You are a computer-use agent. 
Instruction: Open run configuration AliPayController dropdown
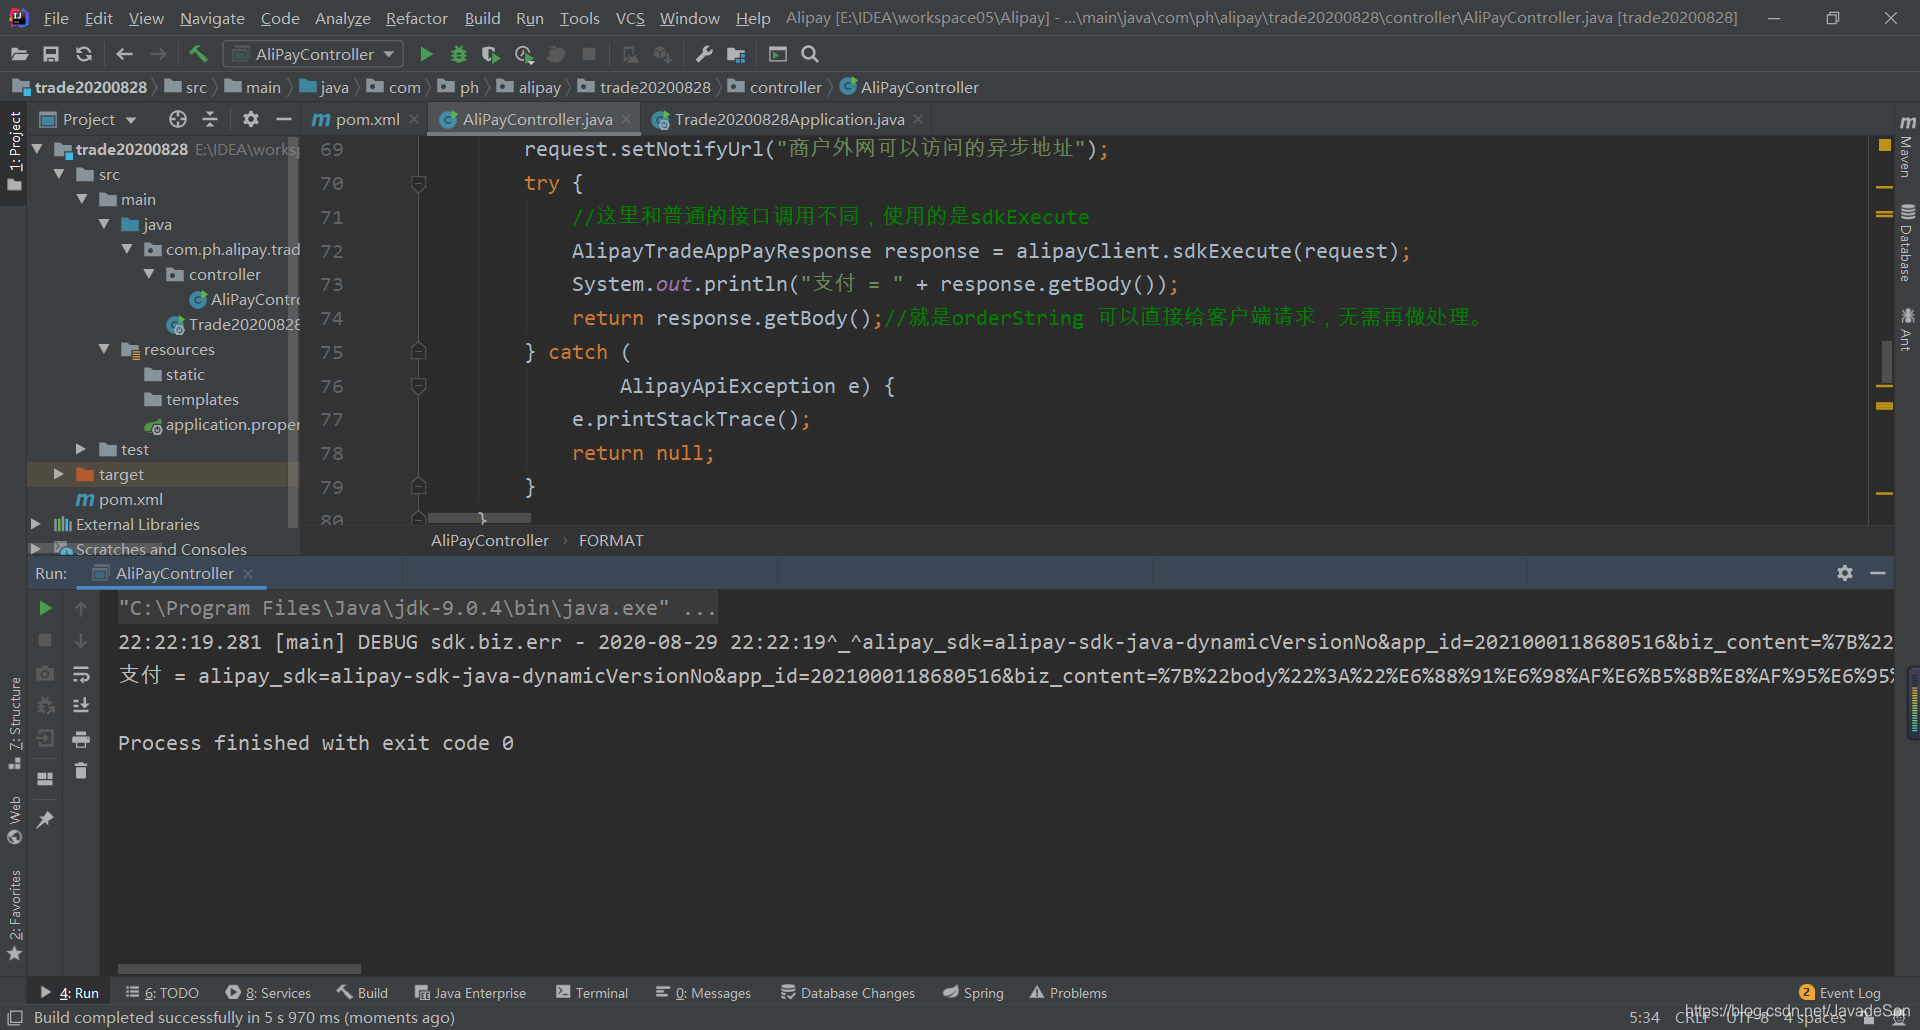(313, 54)
